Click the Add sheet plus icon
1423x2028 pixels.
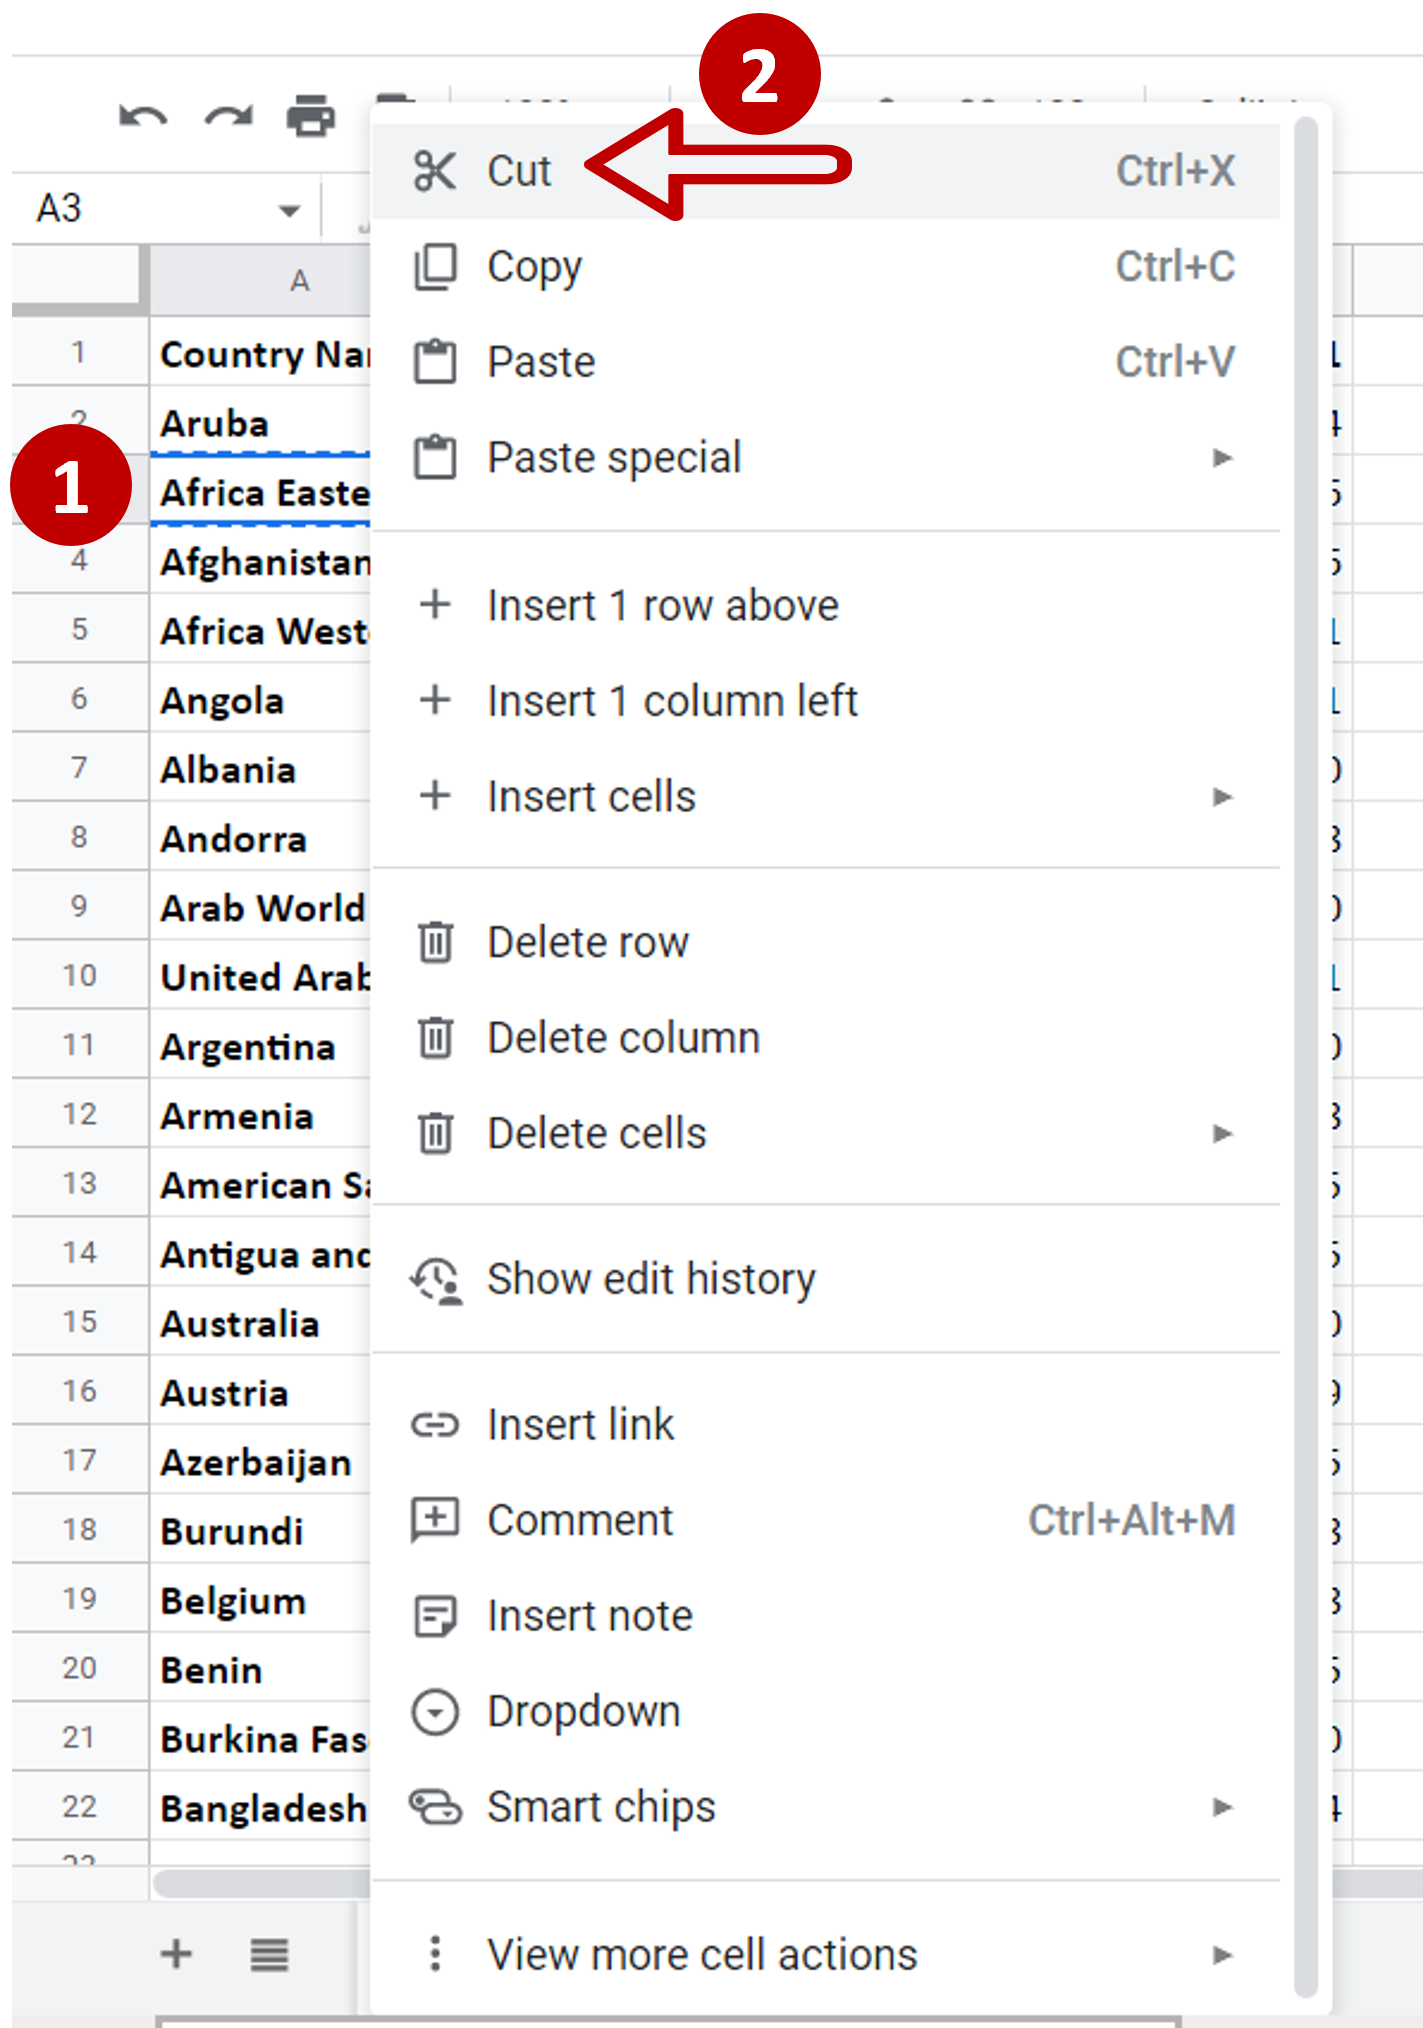click(176, 1953)
